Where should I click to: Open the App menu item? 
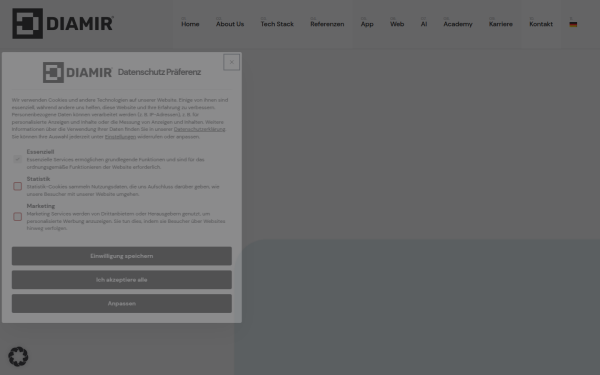point(367,24)
